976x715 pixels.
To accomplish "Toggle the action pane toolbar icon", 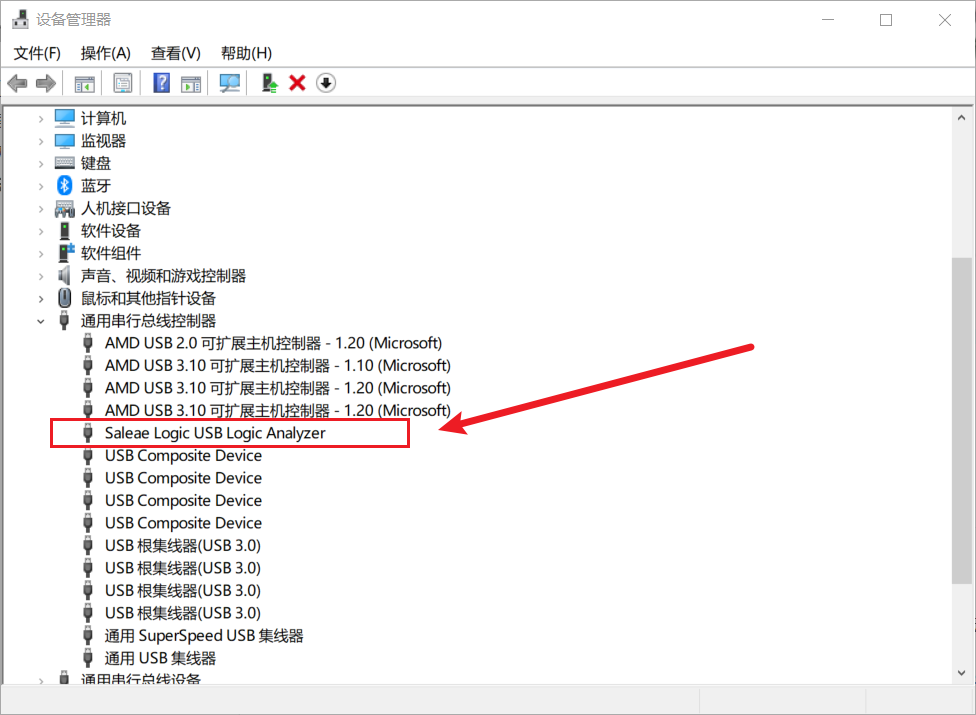I will click(x=191, y=83).
